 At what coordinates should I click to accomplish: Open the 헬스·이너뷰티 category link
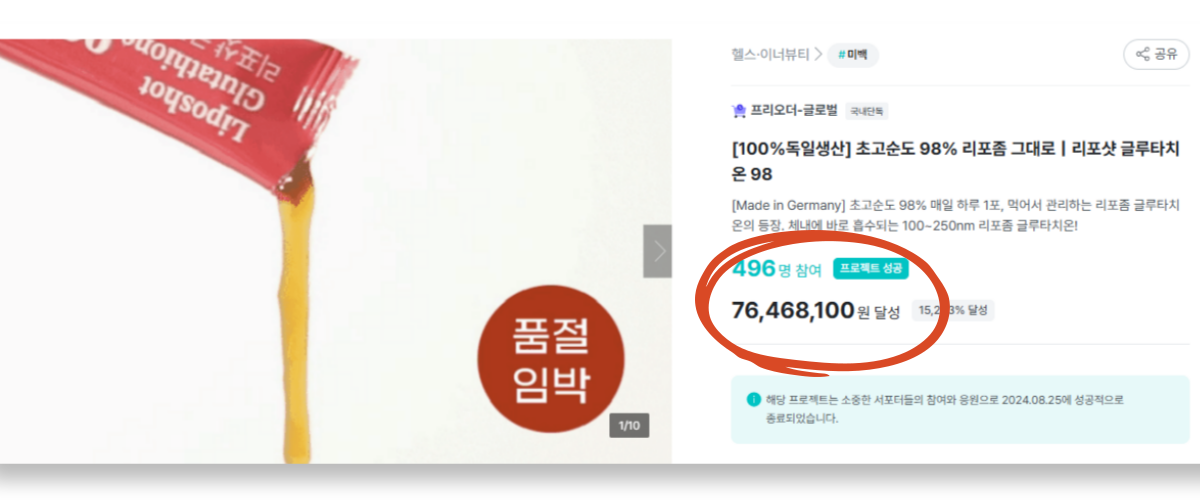tap(770, 55)
